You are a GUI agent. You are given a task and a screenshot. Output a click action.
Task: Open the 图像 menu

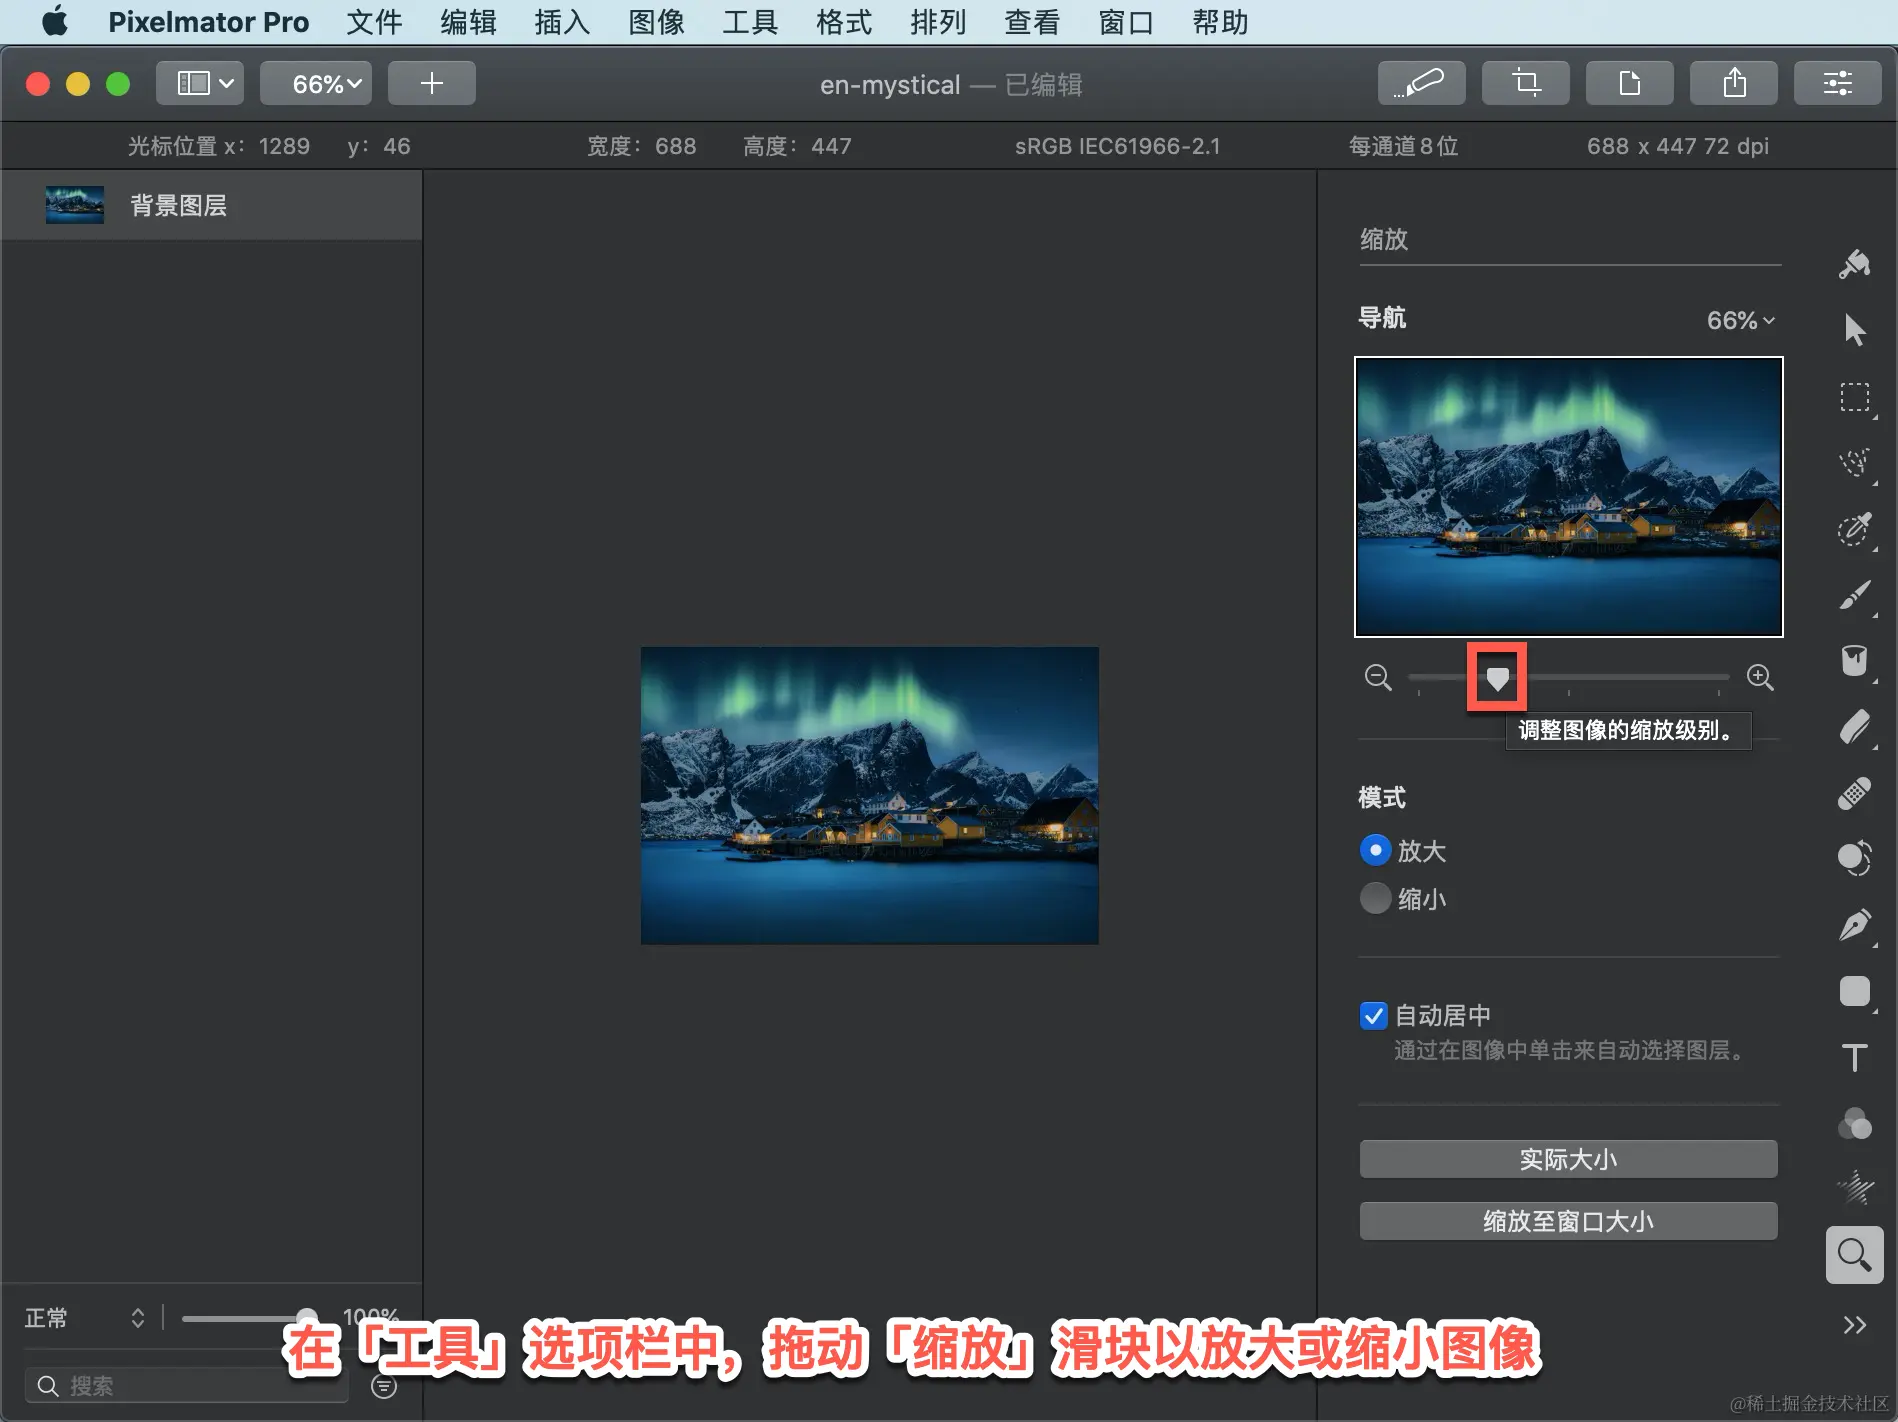pos(656,22)
